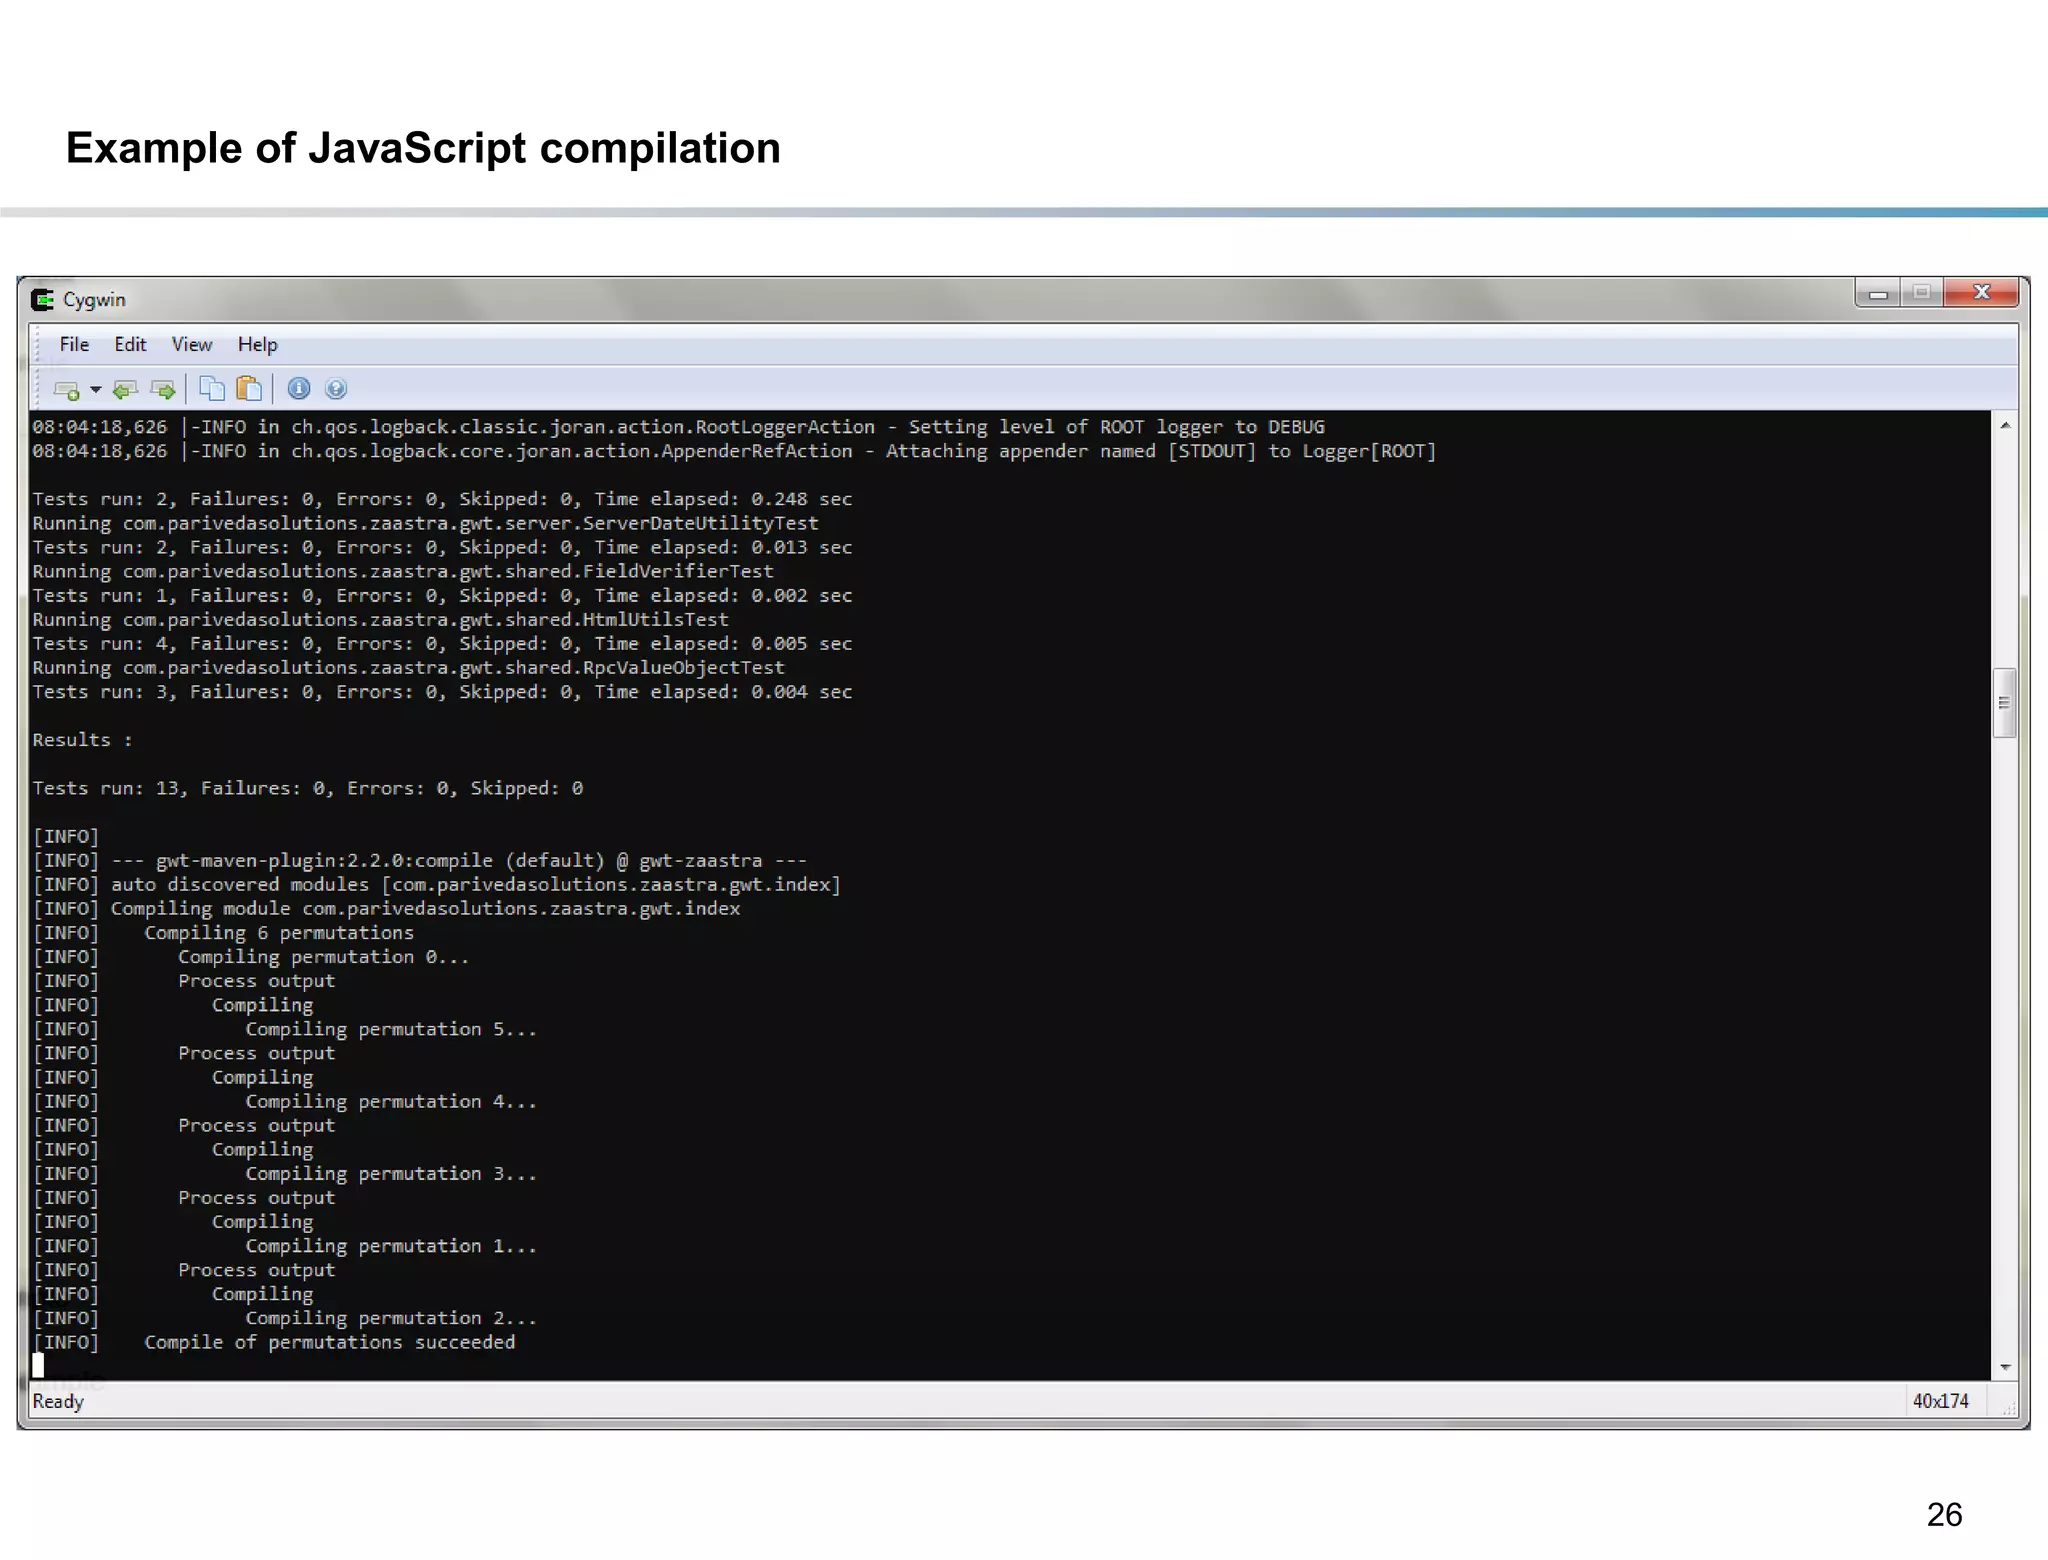Open the File menu

(x=74, y=345)
